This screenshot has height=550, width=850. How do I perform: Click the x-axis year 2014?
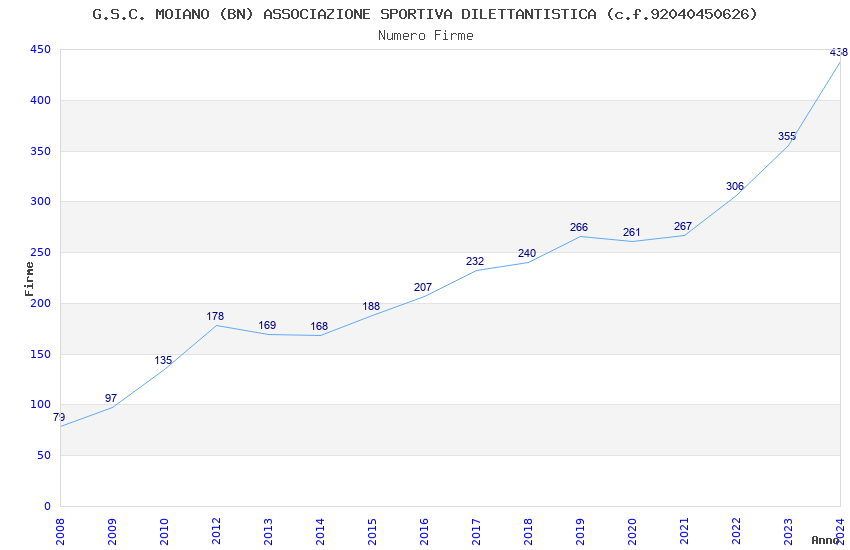click(320, 531)
